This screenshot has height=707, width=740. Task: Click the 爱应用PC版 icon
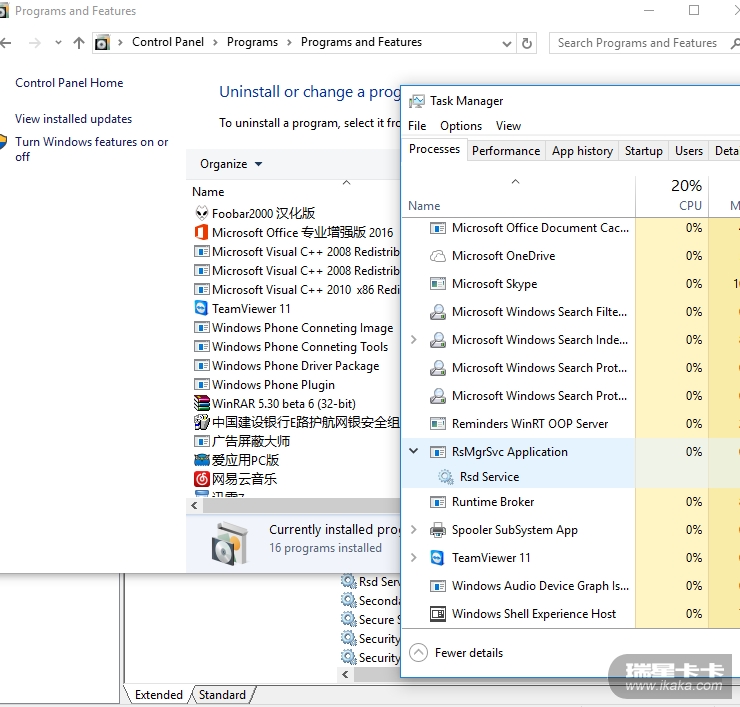point(202,460)
